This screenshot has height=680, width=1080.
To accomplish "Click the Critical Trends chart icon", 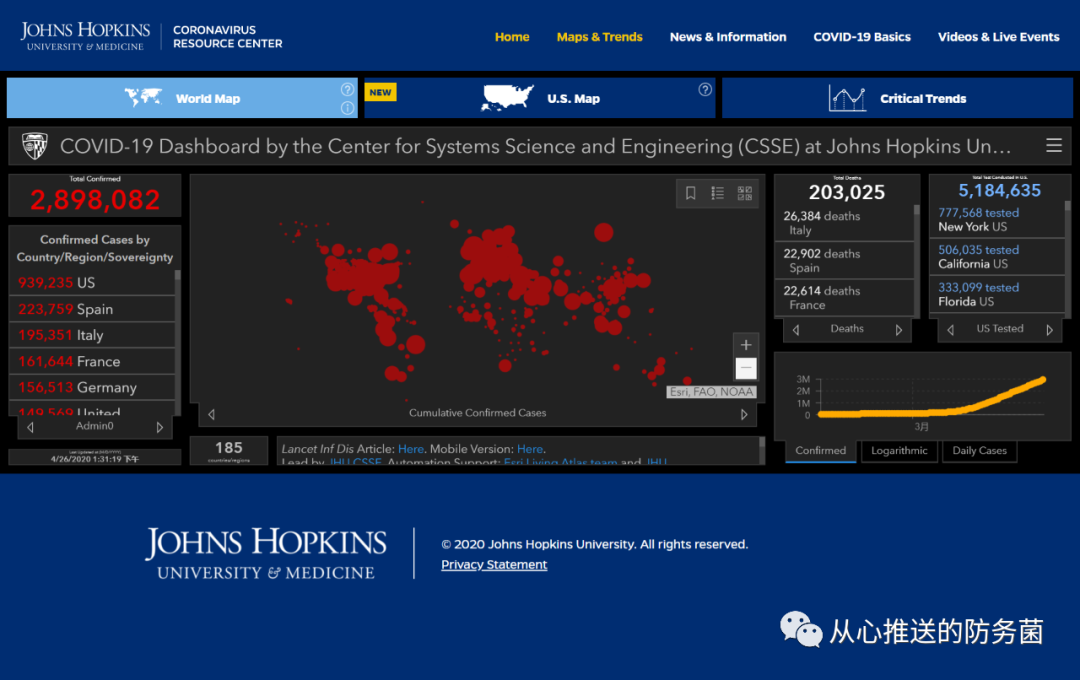I will [847, 99].
